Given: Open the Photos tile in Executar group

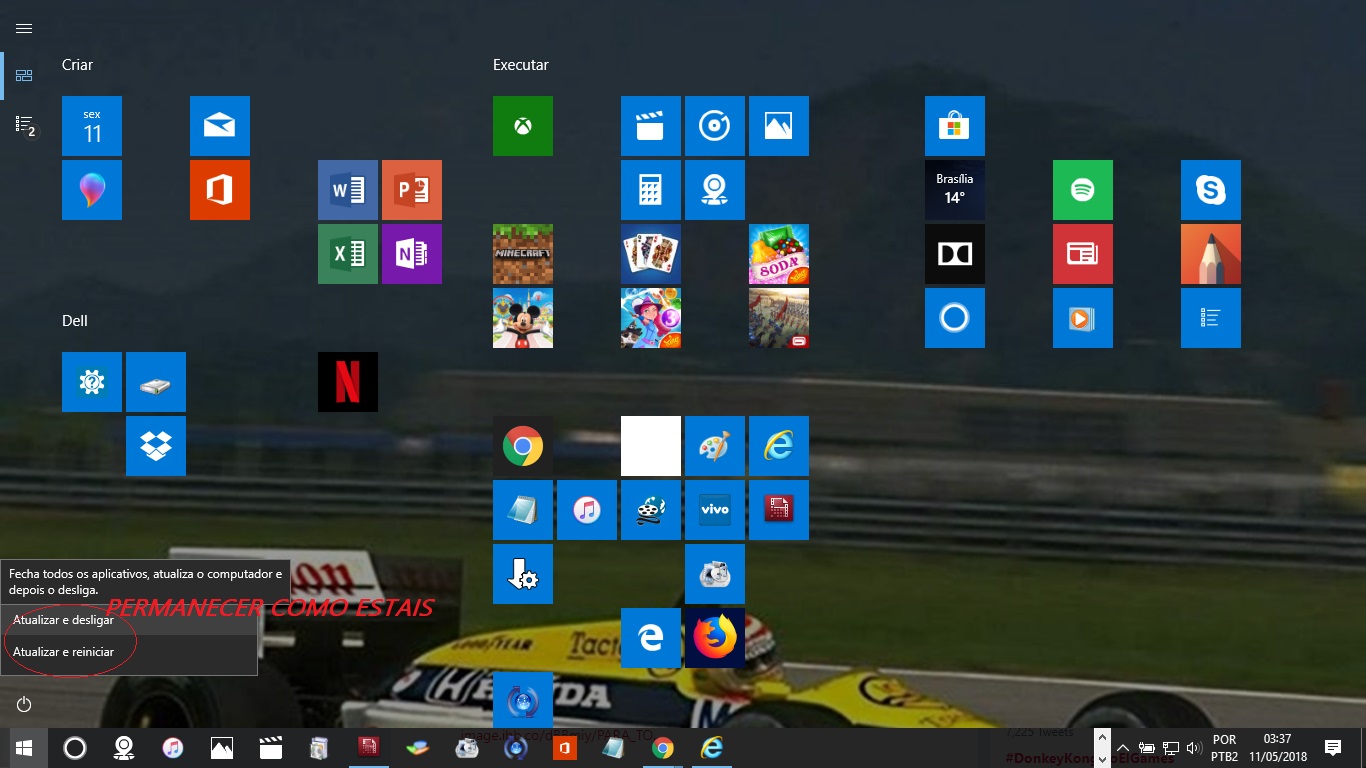Looking at the screenshot, I should 779,126.
